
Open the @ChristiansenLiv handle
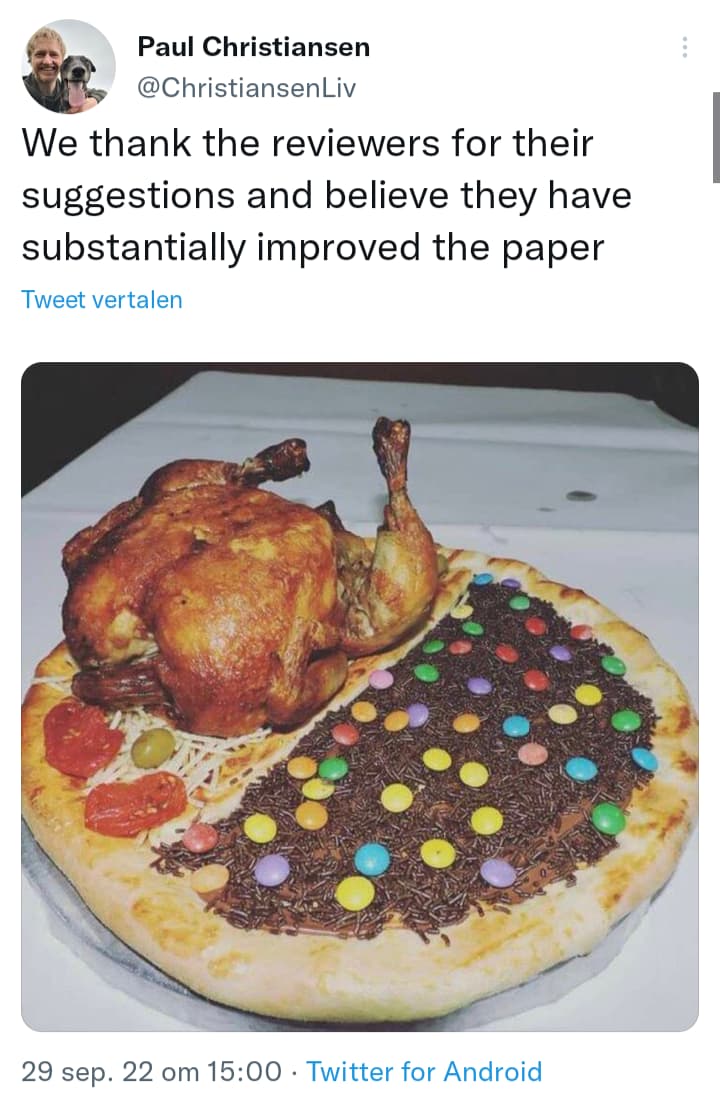[x=247, y=88]
